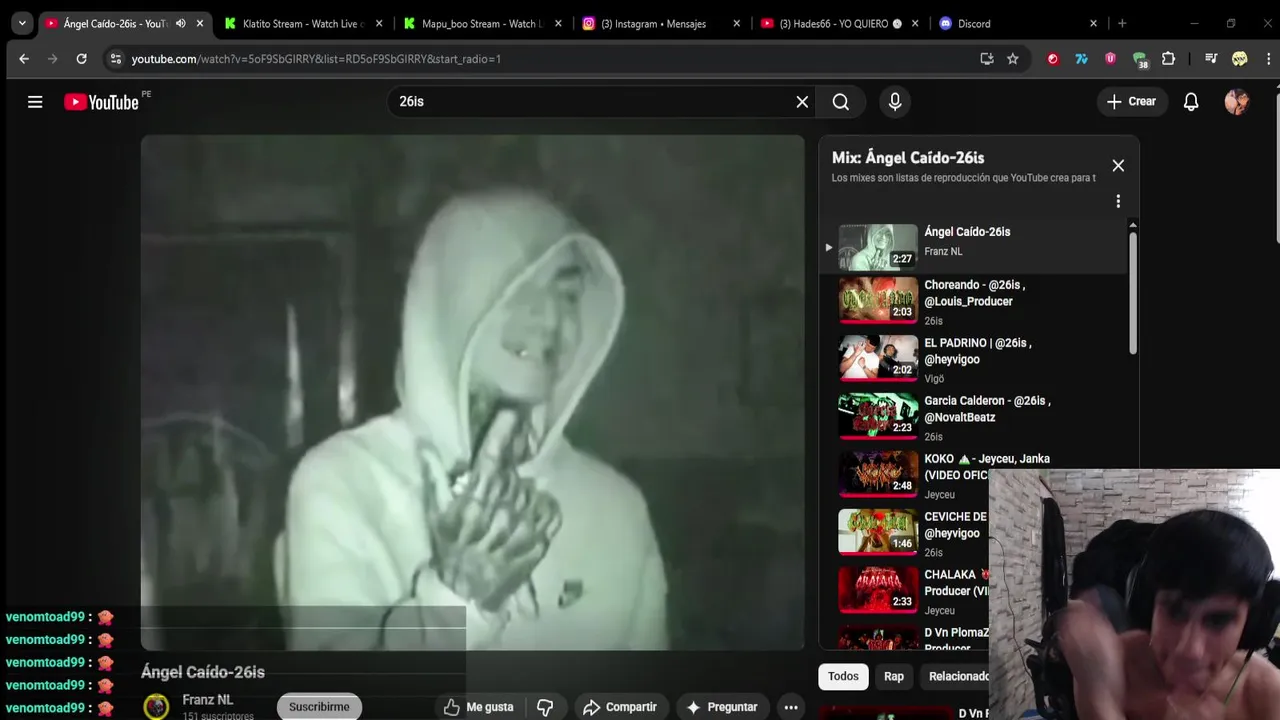Open the 7TV extension icon
The height and width of the screenshot is (720, 1280).
pyautogui.click(x=1081, y=59)
